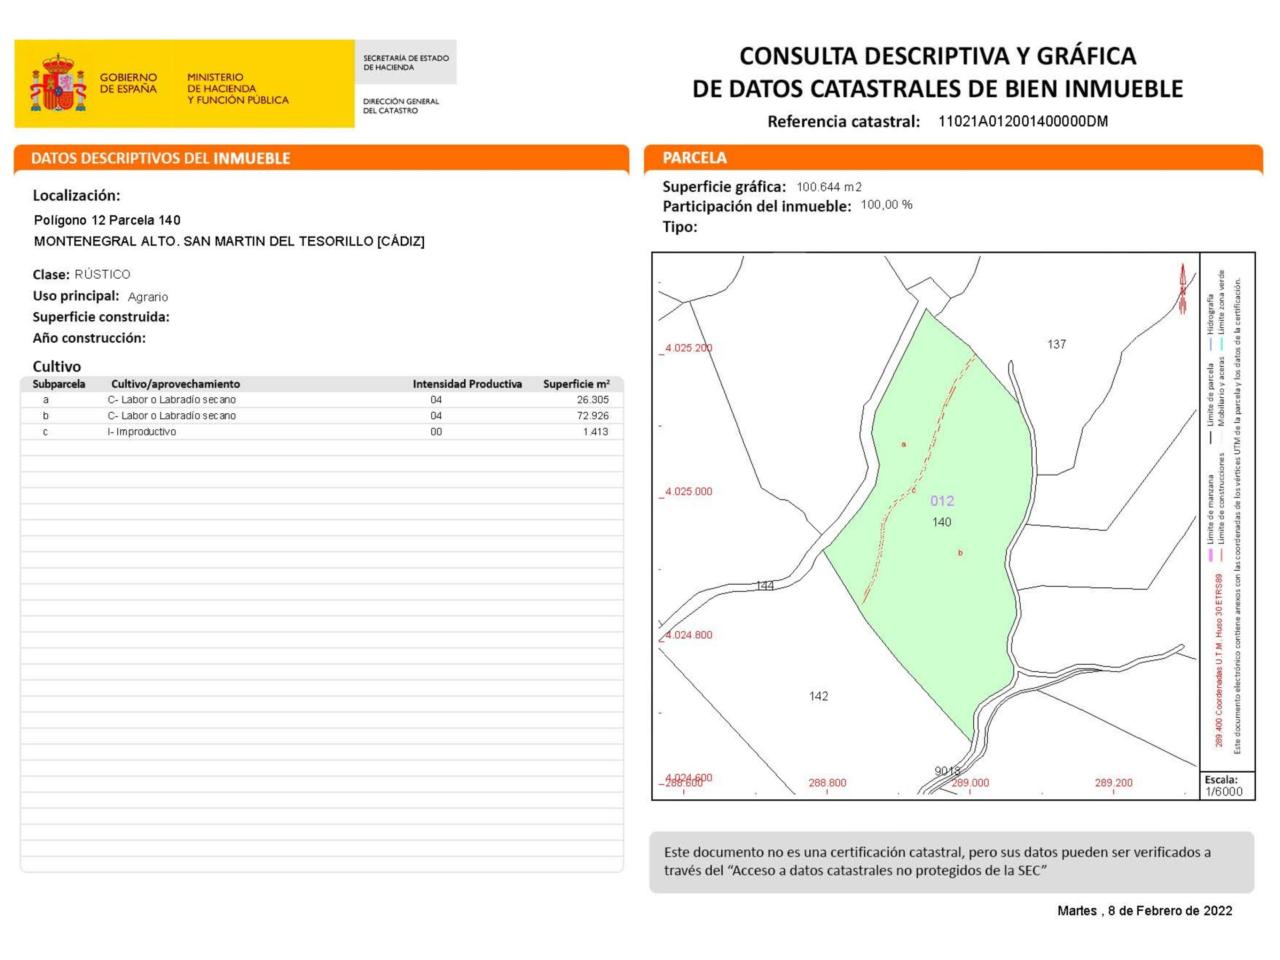
Task: Select cadastral reference 11021A012001400000DM
Action: (x=1023, y=121)
